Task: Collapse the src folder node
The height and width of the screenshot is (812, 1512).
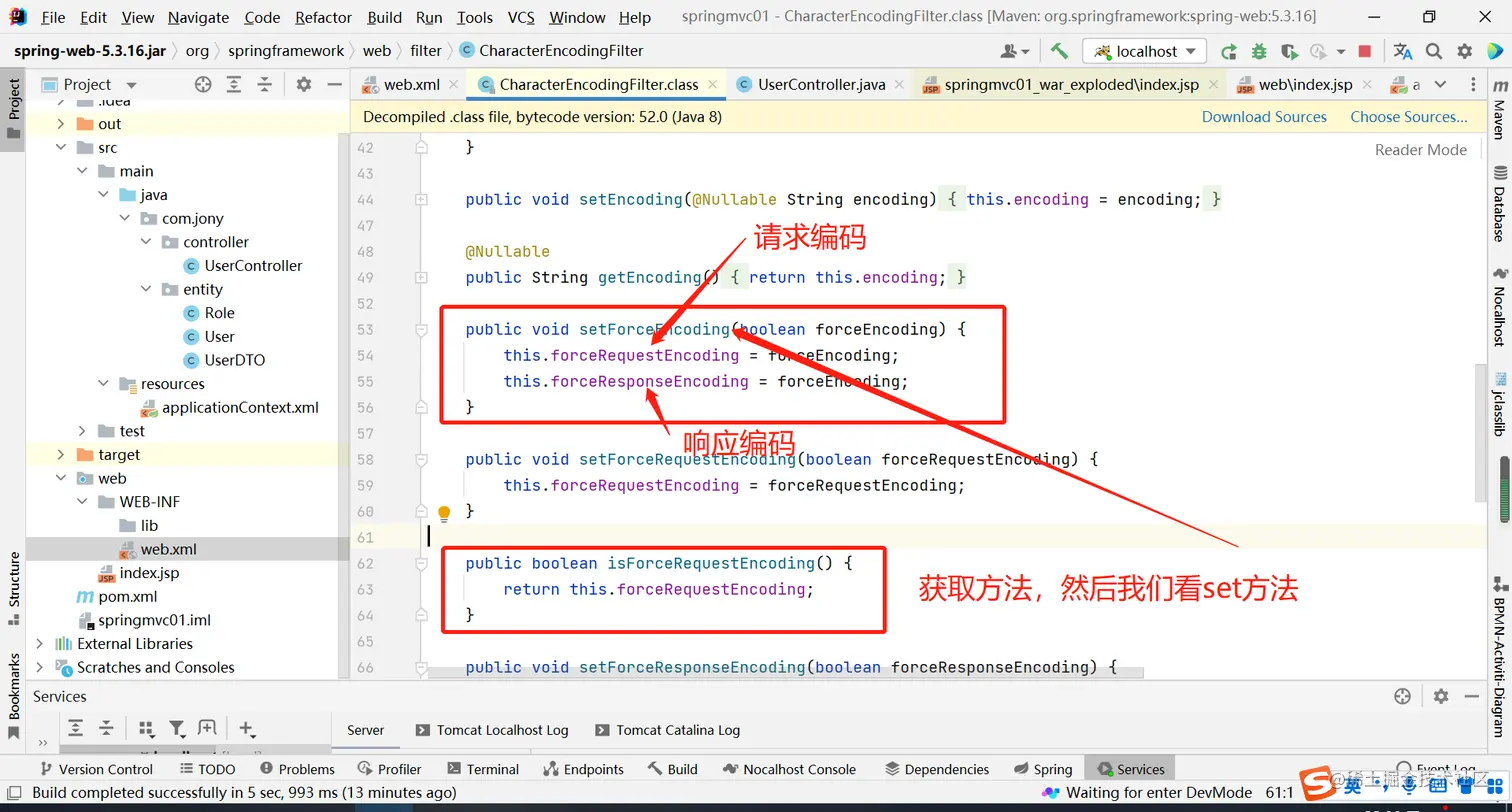Action: click(60, 148)
